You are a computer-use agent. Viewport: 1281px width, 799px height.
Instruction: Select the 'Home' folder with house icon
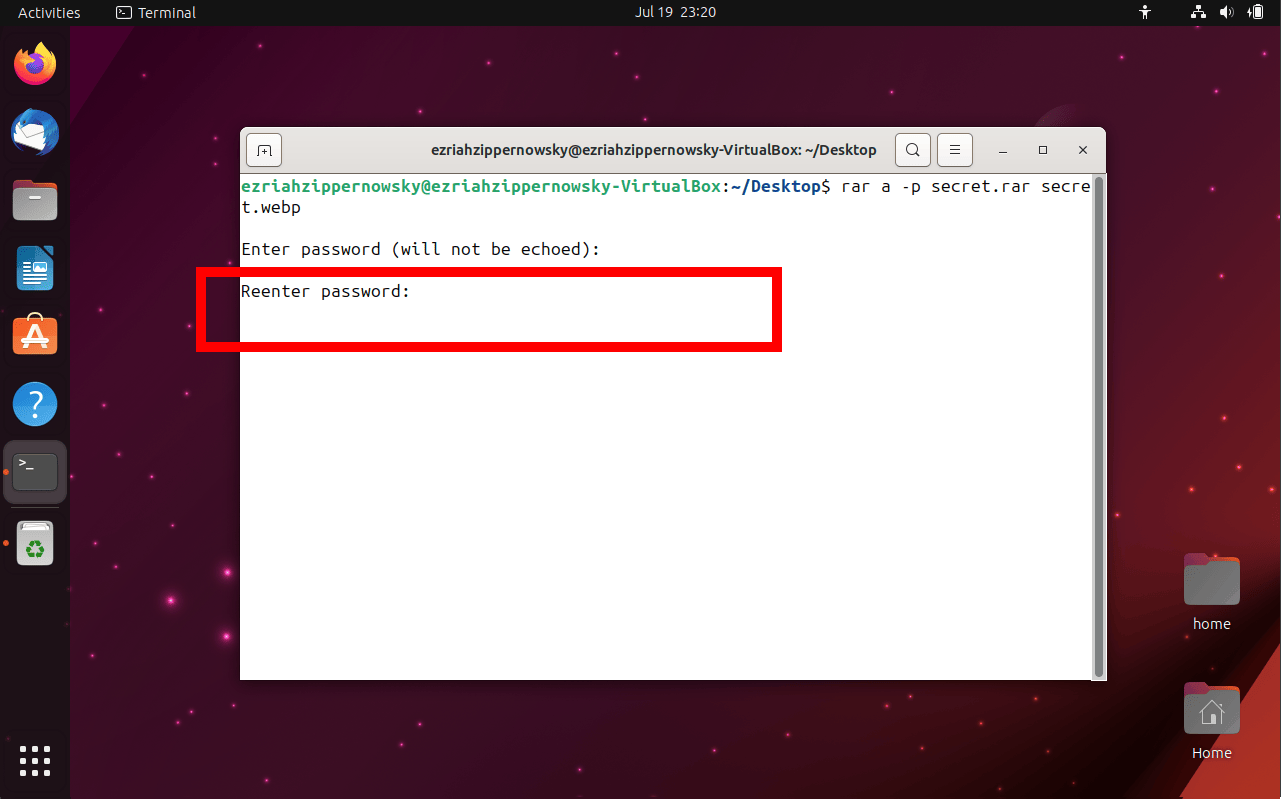[x=1212, y=721]
